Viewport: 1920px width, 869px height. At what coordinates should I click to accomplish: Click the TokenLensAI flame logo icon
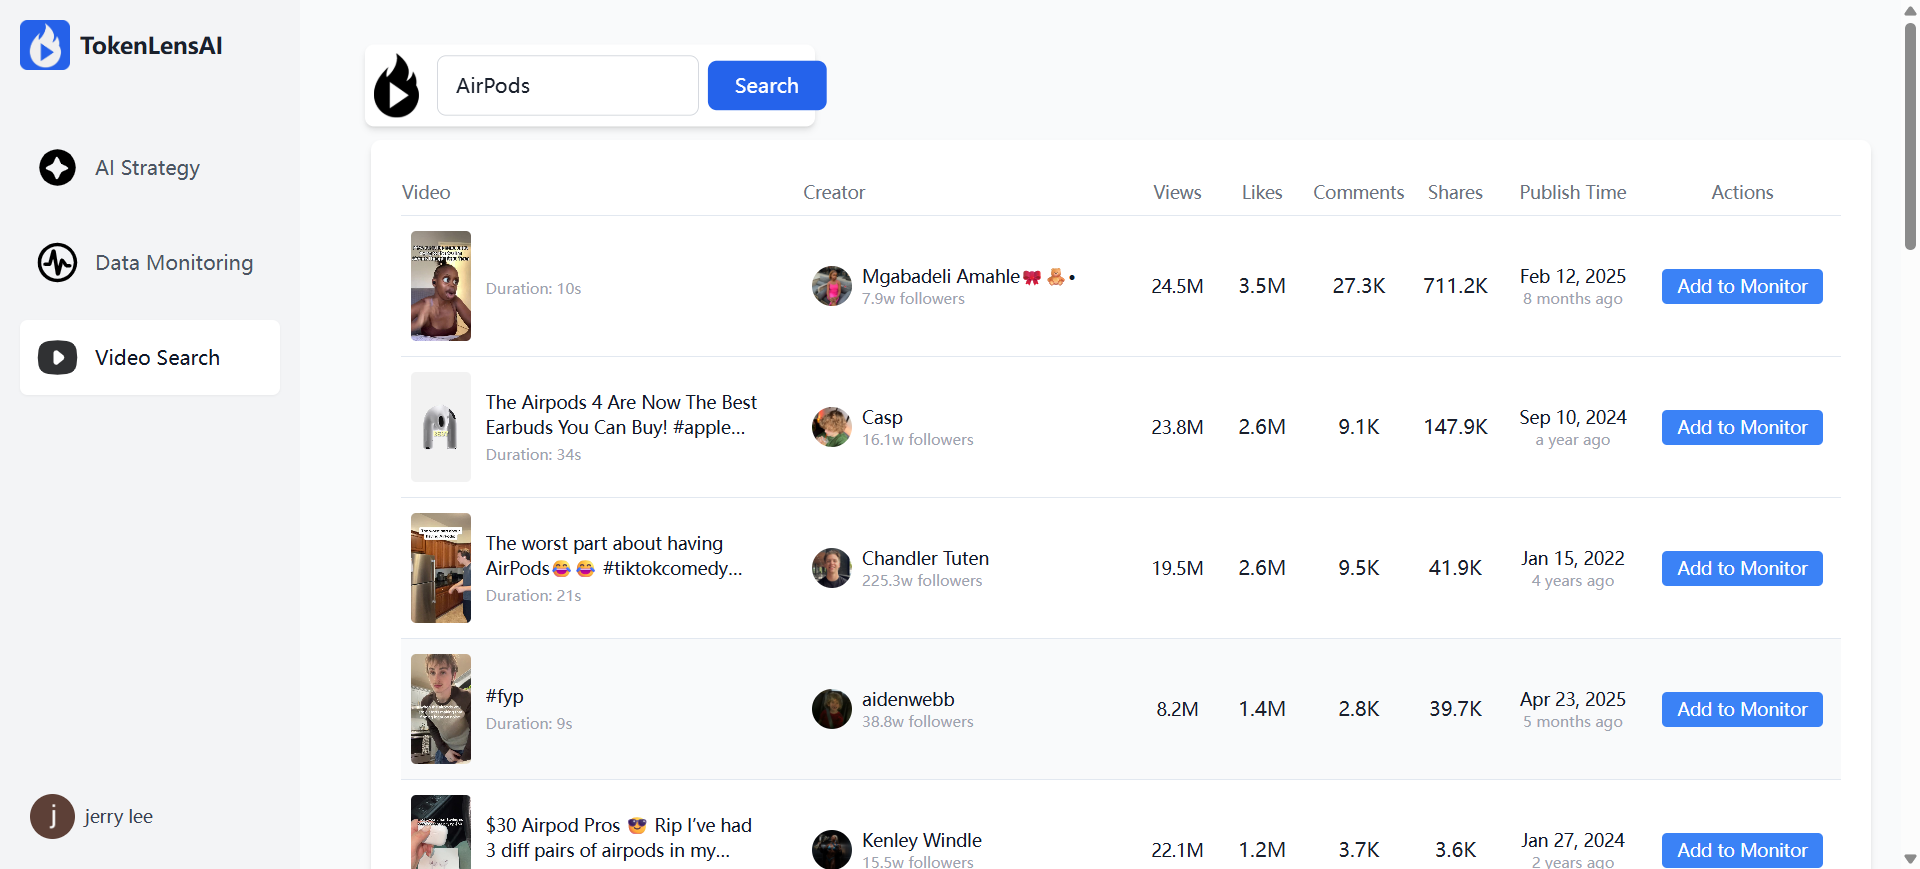(45, 45)
